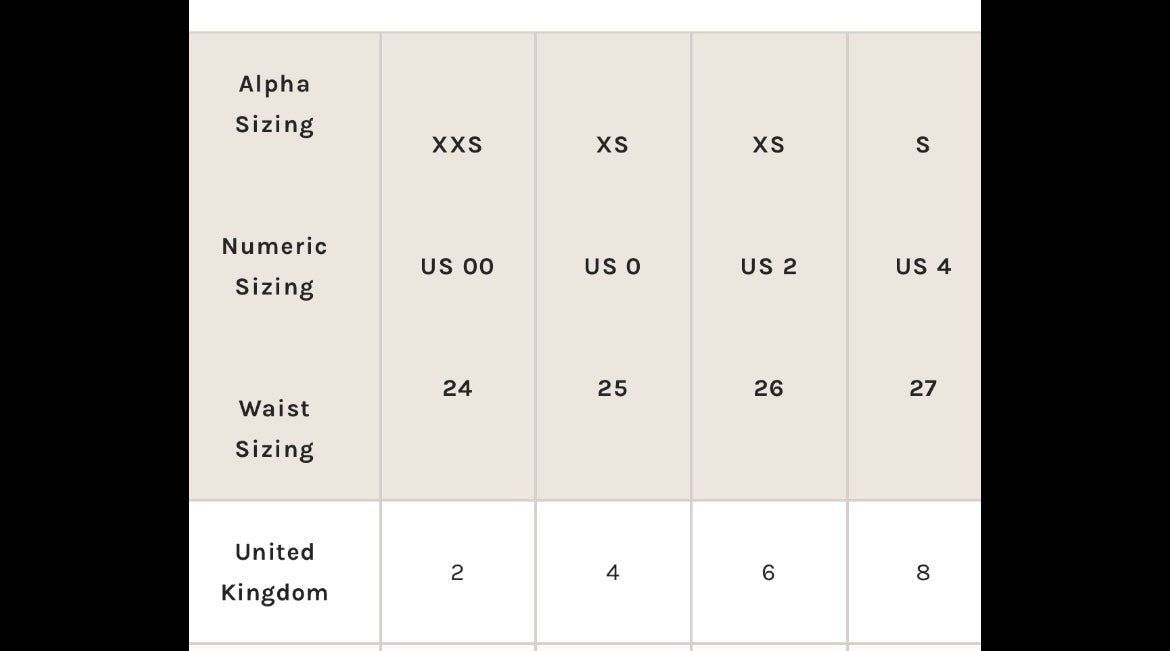Image resolution: width=1170 pixels, height=651 pixels.
Task: Pick United Kingdom size 4 cell
Action: (x=612, y=572)
